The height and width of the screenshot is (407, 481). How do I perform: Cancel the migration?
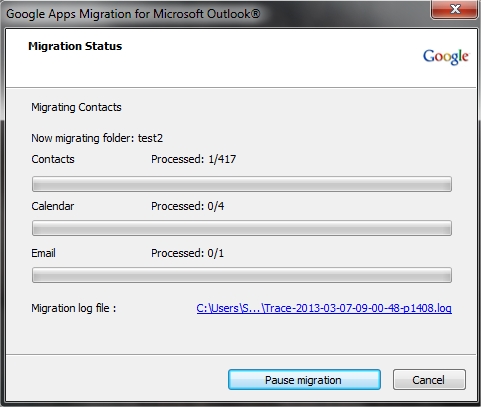tap(429, 380)
